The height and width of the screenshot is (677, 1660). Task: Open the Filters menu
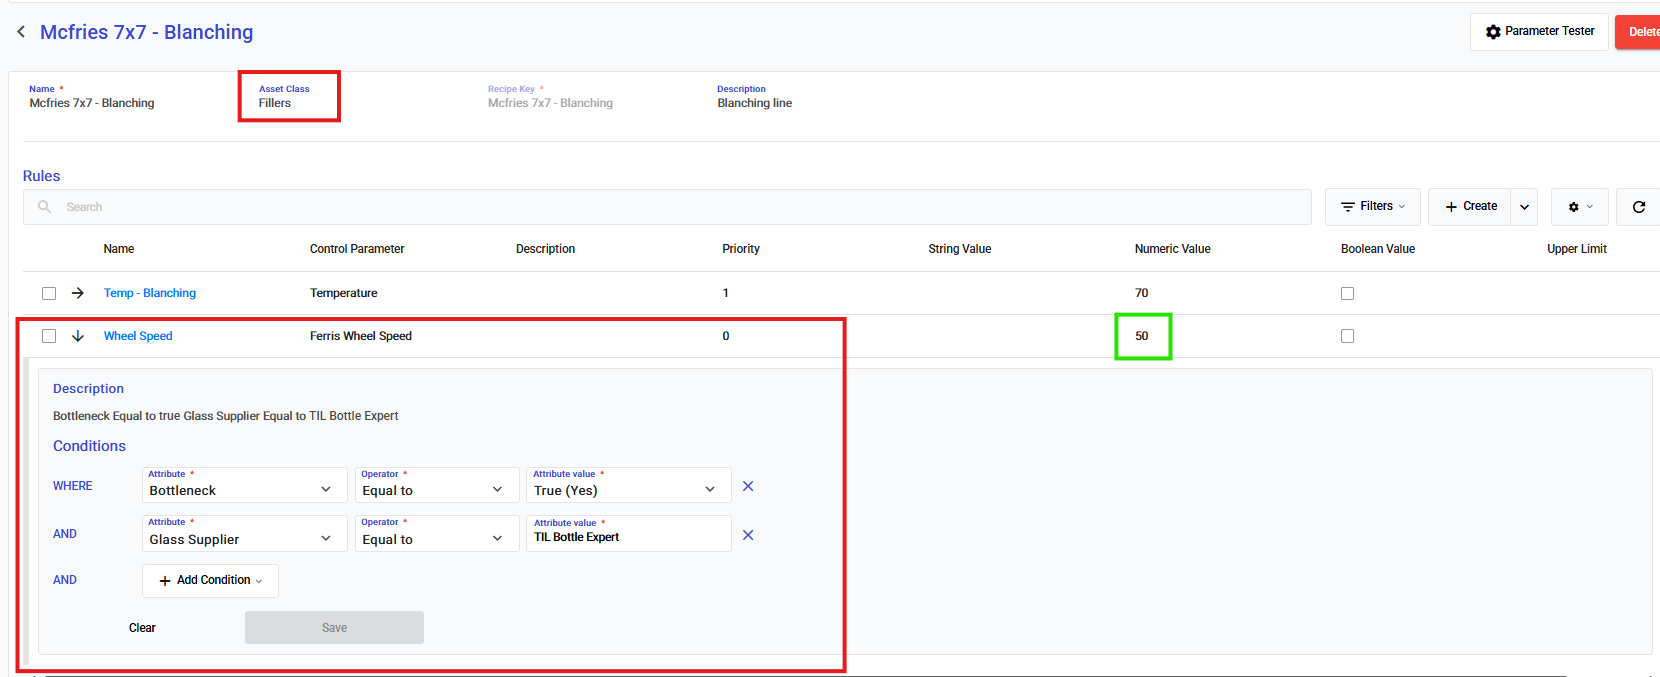[x=1372, y=207]
